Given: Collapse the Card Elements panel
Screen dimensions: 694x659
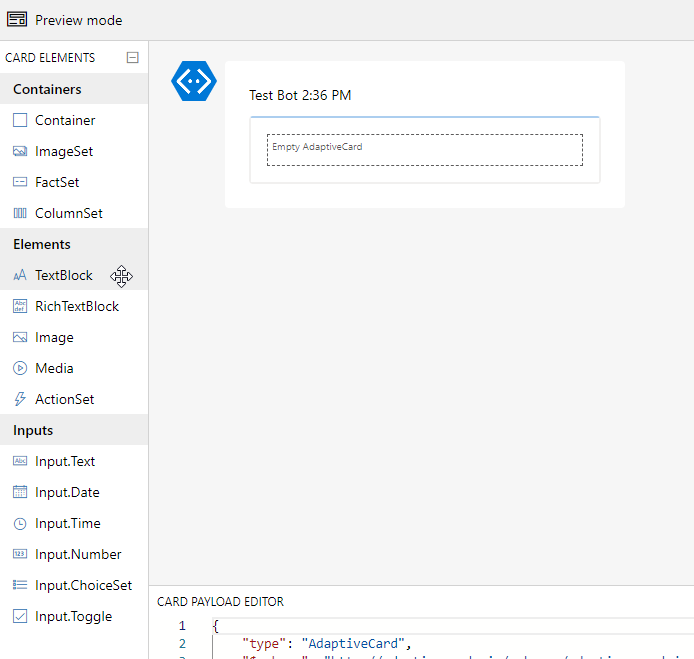Looking at the screenshot, I should click(x=132, y=58).
